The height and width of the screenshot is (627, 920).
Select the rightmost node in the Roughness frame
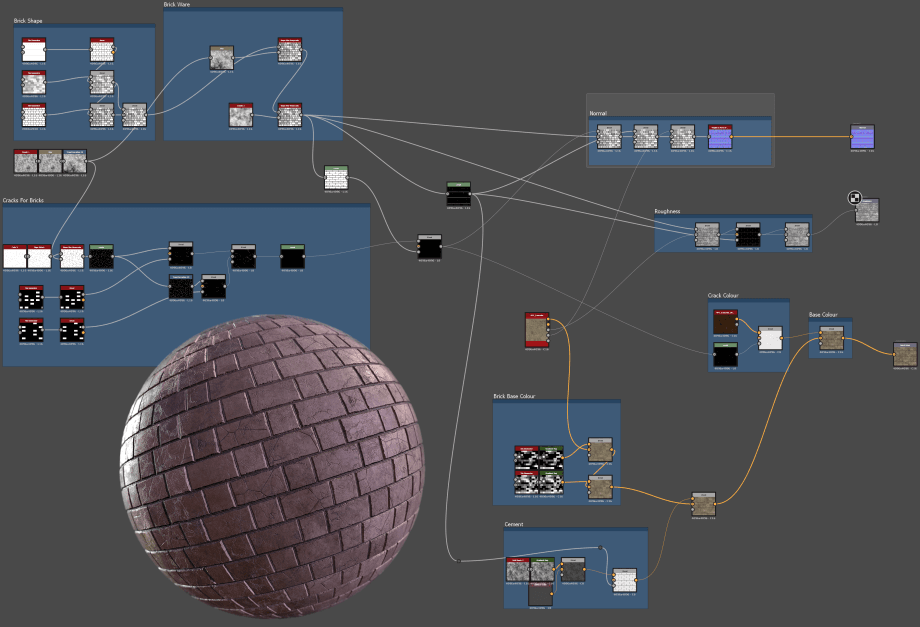click(x=797, y=235)
